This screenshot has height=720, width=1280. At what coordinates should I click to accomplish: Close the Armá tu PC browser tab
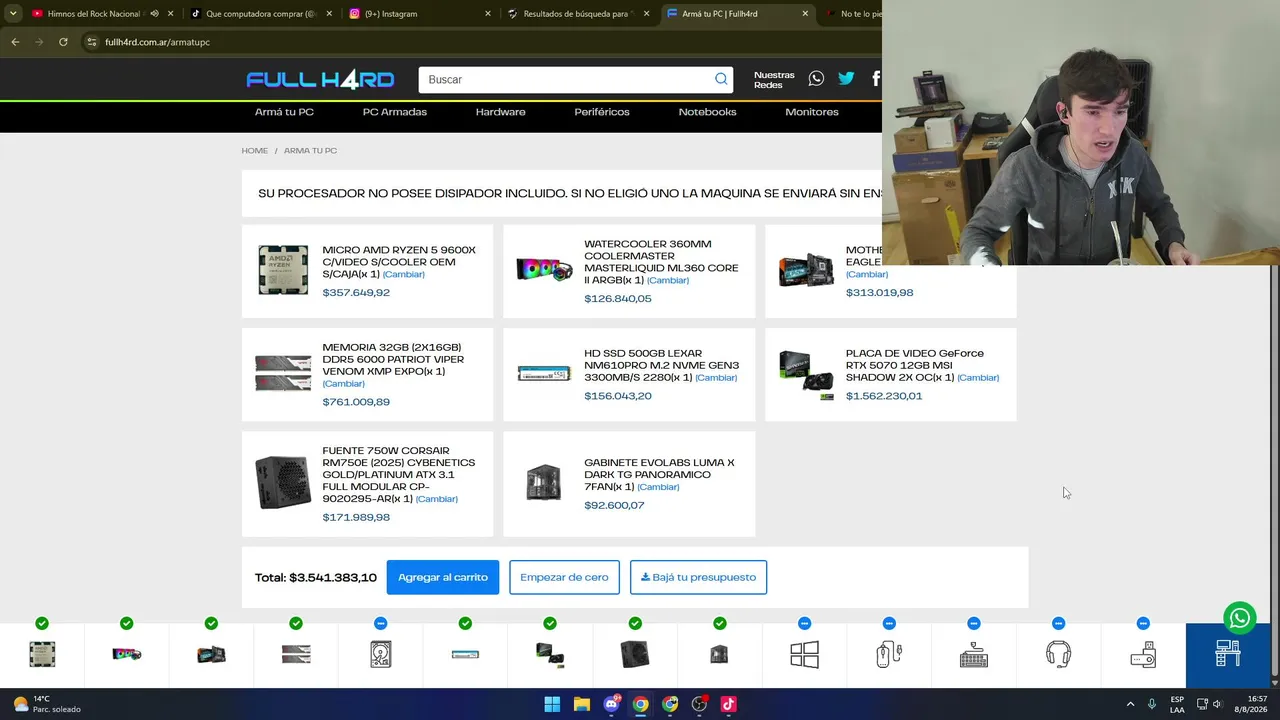(x=805, y=14)
